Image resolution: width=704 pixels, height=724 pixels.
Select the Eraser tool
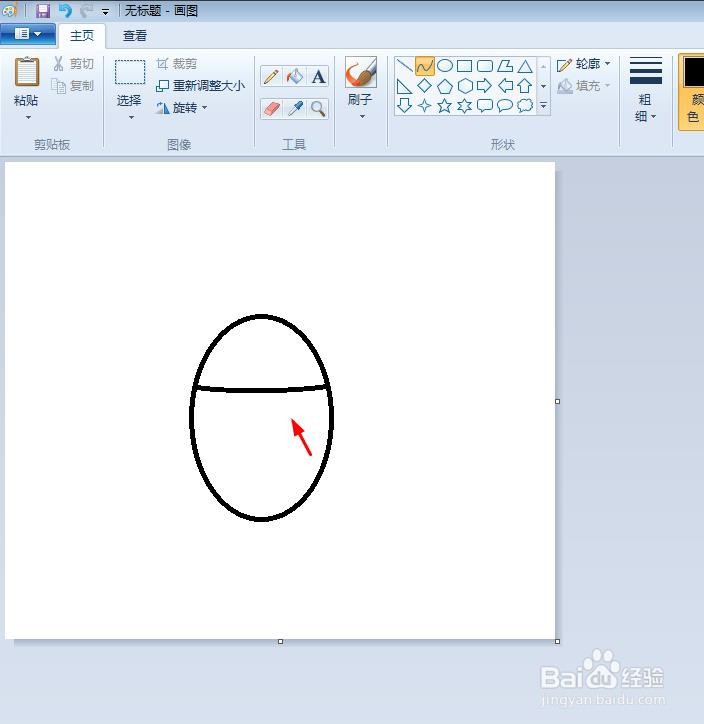271,109
